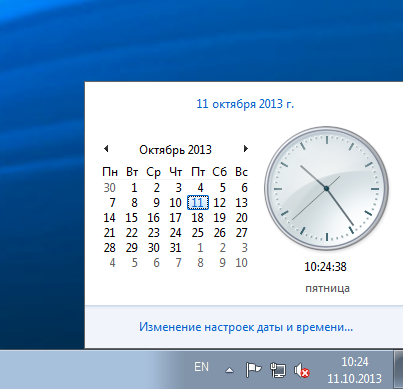This screenshot has height=389, width=403.
Task: Click the weekday label пятница
Action: coord(327,288)
